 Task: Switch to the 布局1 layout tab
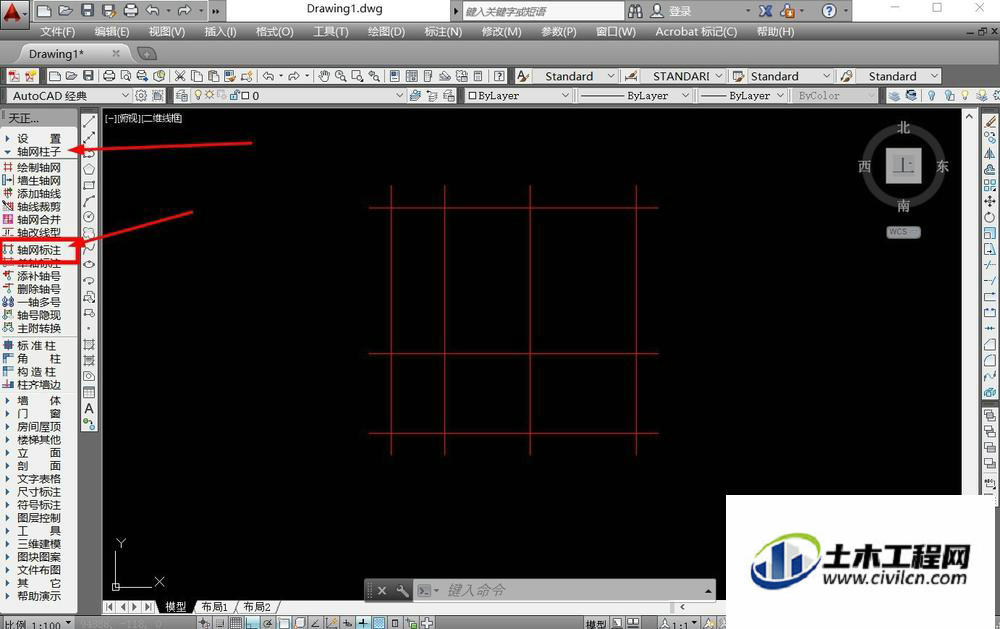tap(214, 607)
